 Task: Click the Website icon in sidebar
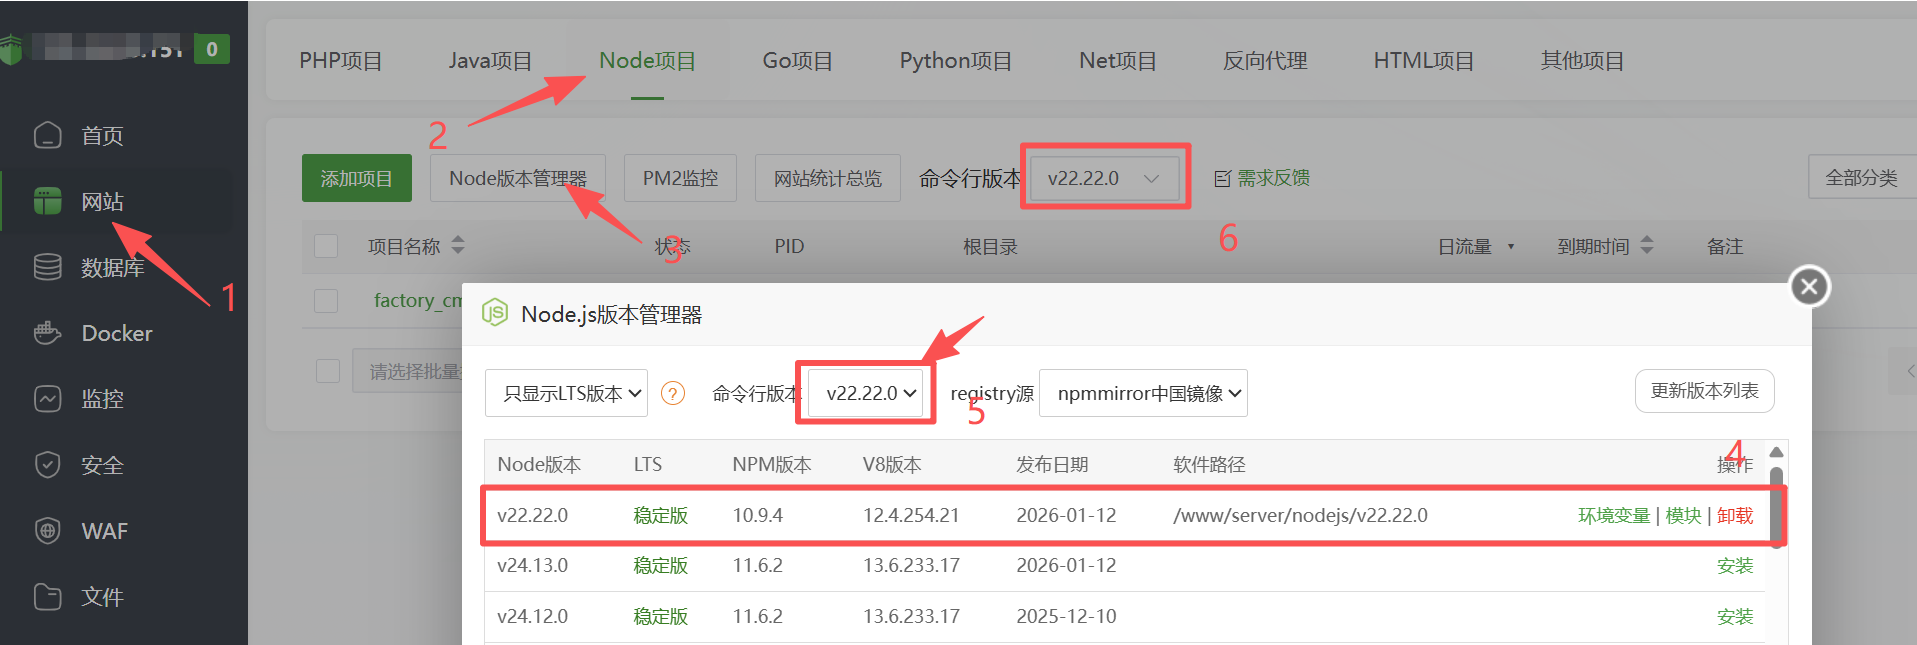click(x=47, y=201)
